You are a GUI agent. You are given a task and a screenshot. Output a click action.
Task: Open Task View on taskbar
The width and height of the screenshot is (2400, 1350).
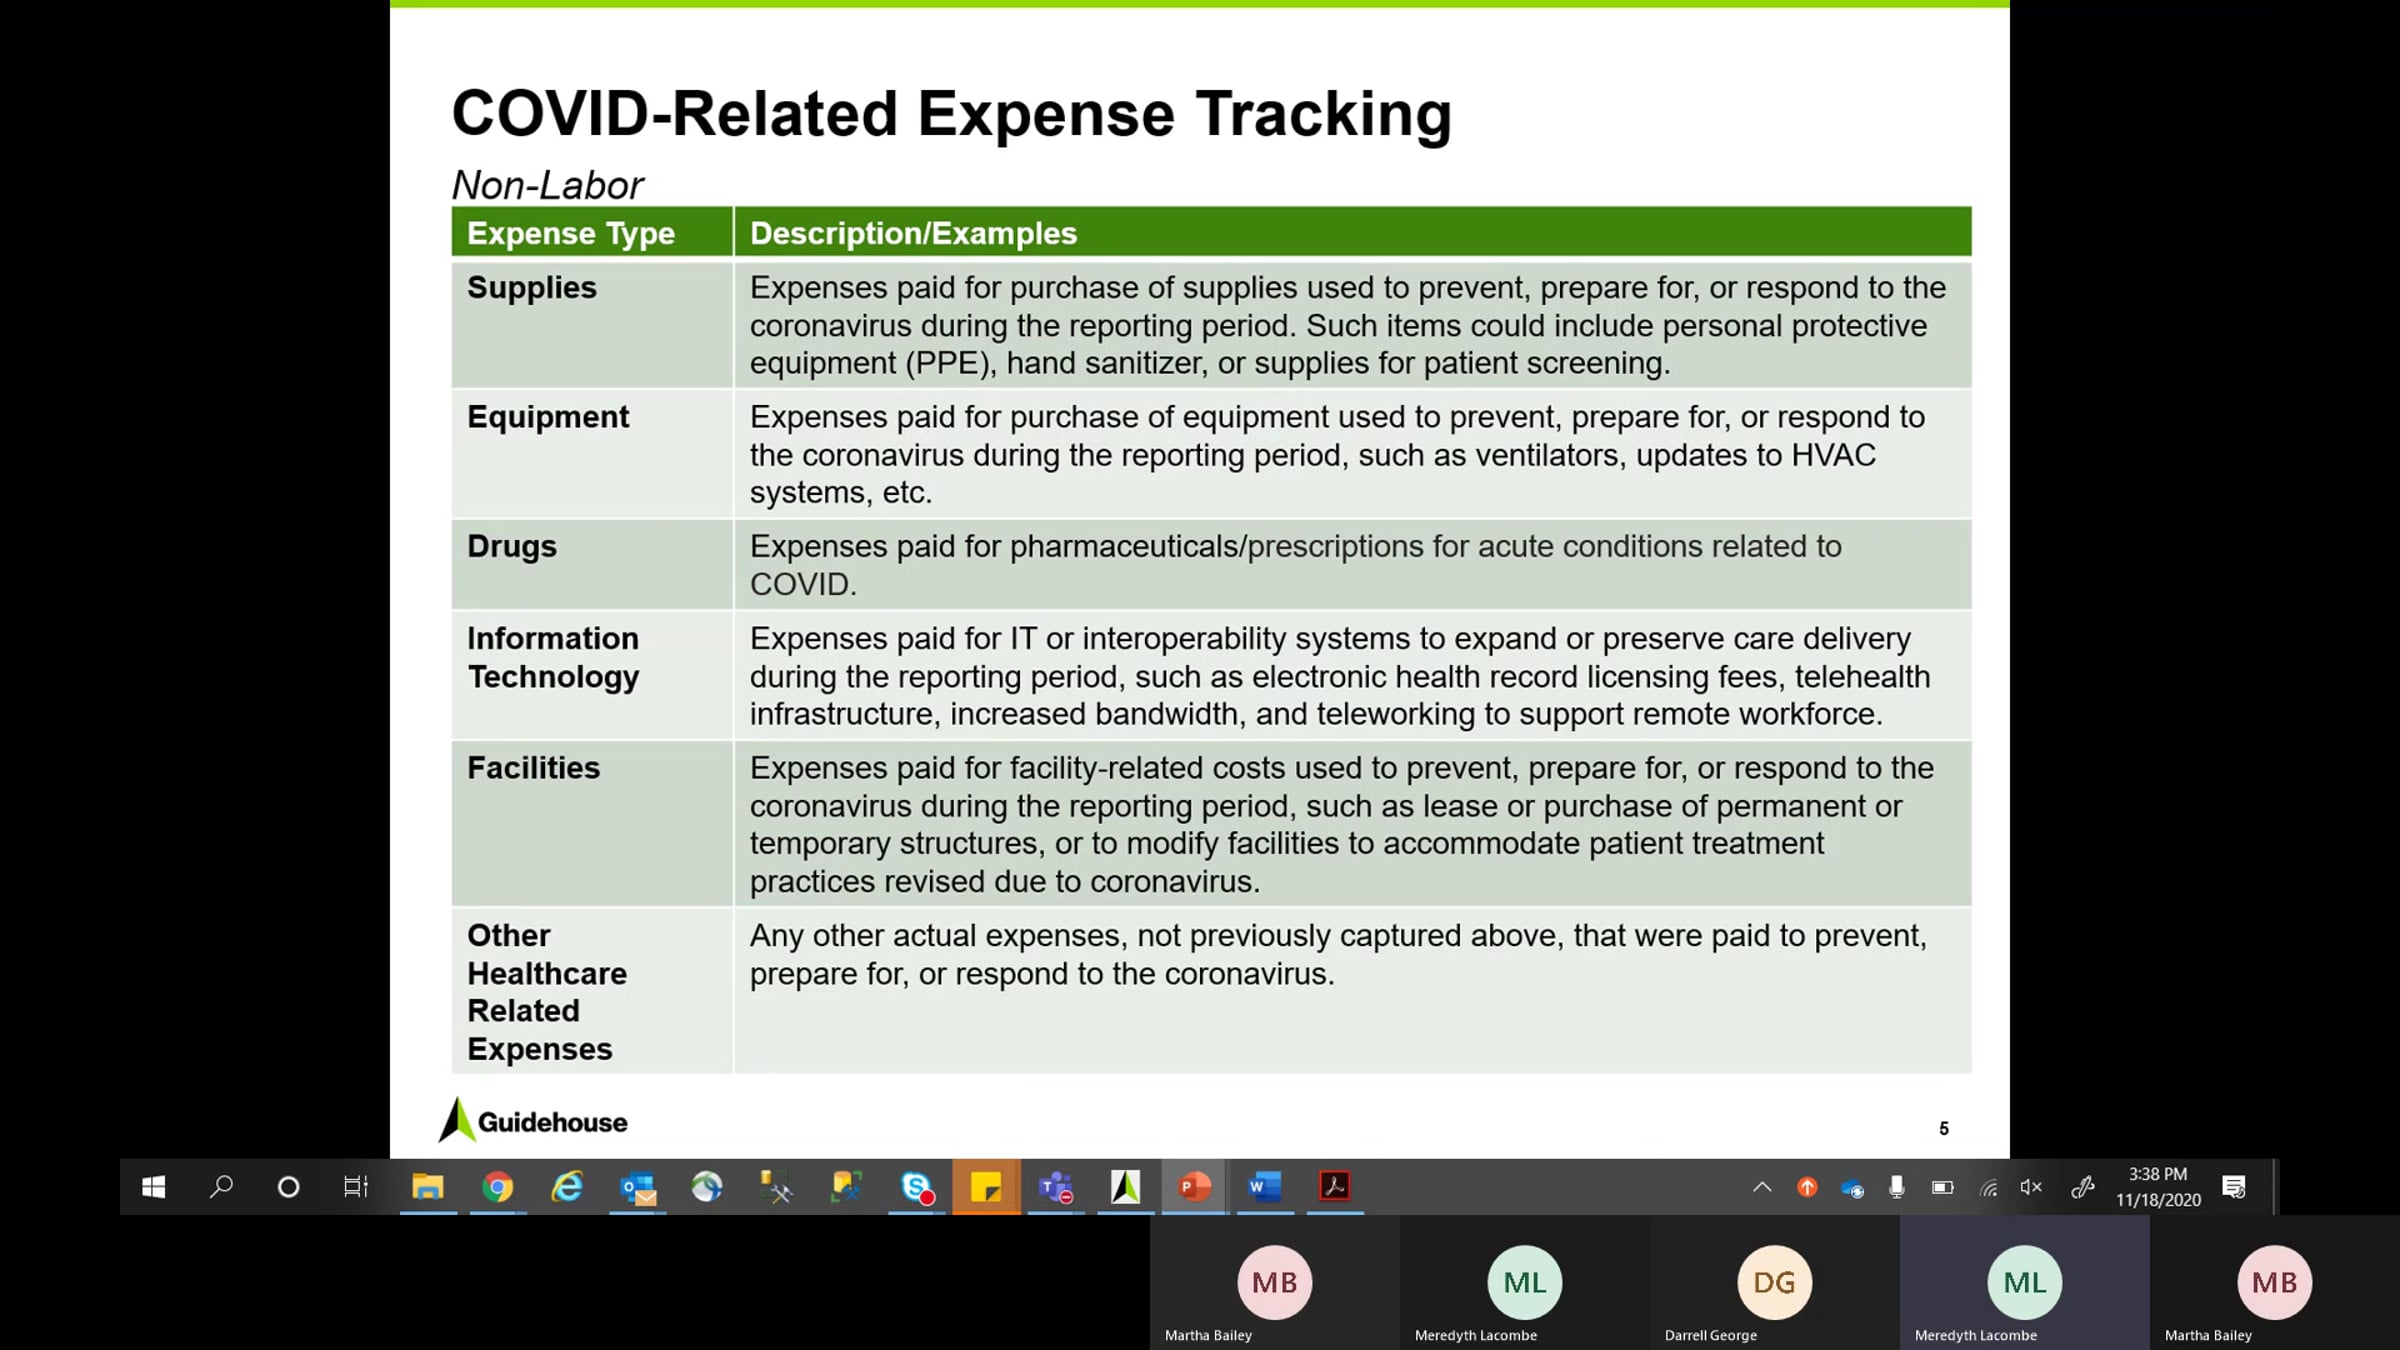tap(356, 1187)
